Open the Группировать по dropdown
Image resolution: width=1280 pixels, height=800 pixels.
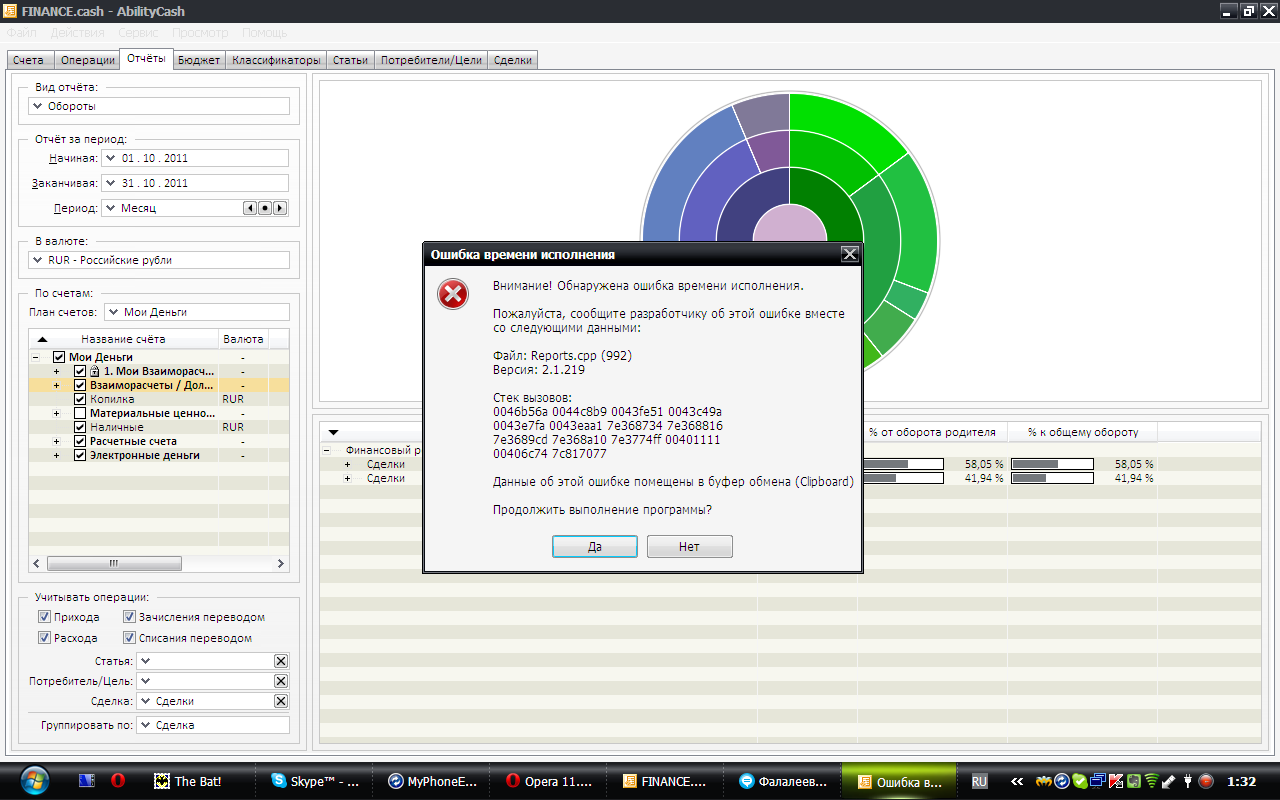coord(212,725)
